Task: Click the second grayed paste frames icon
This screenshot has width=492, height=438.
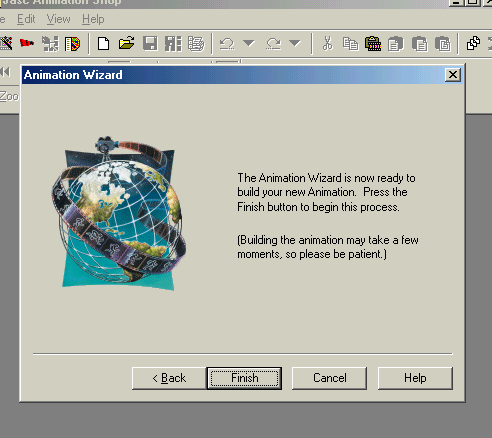Action: tap(419, 44)
